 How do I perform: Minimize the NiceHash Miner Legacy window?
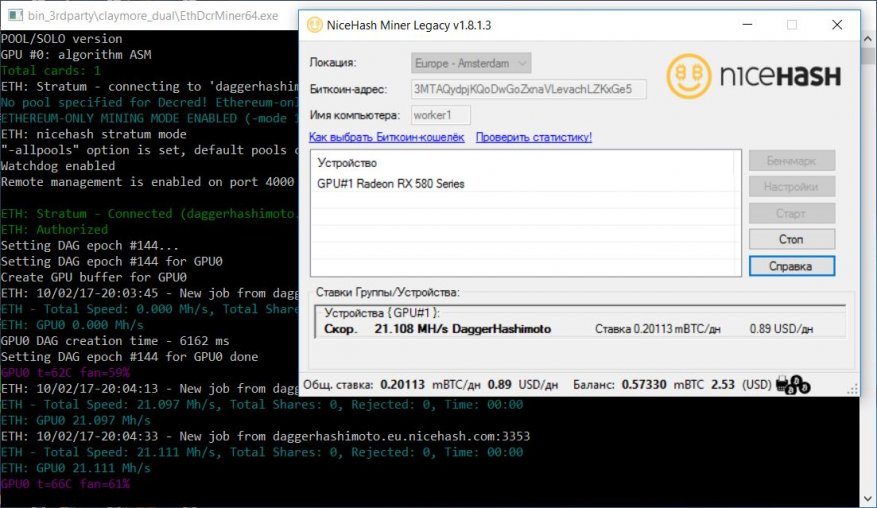pyautogui.click(x=747, y=25)
